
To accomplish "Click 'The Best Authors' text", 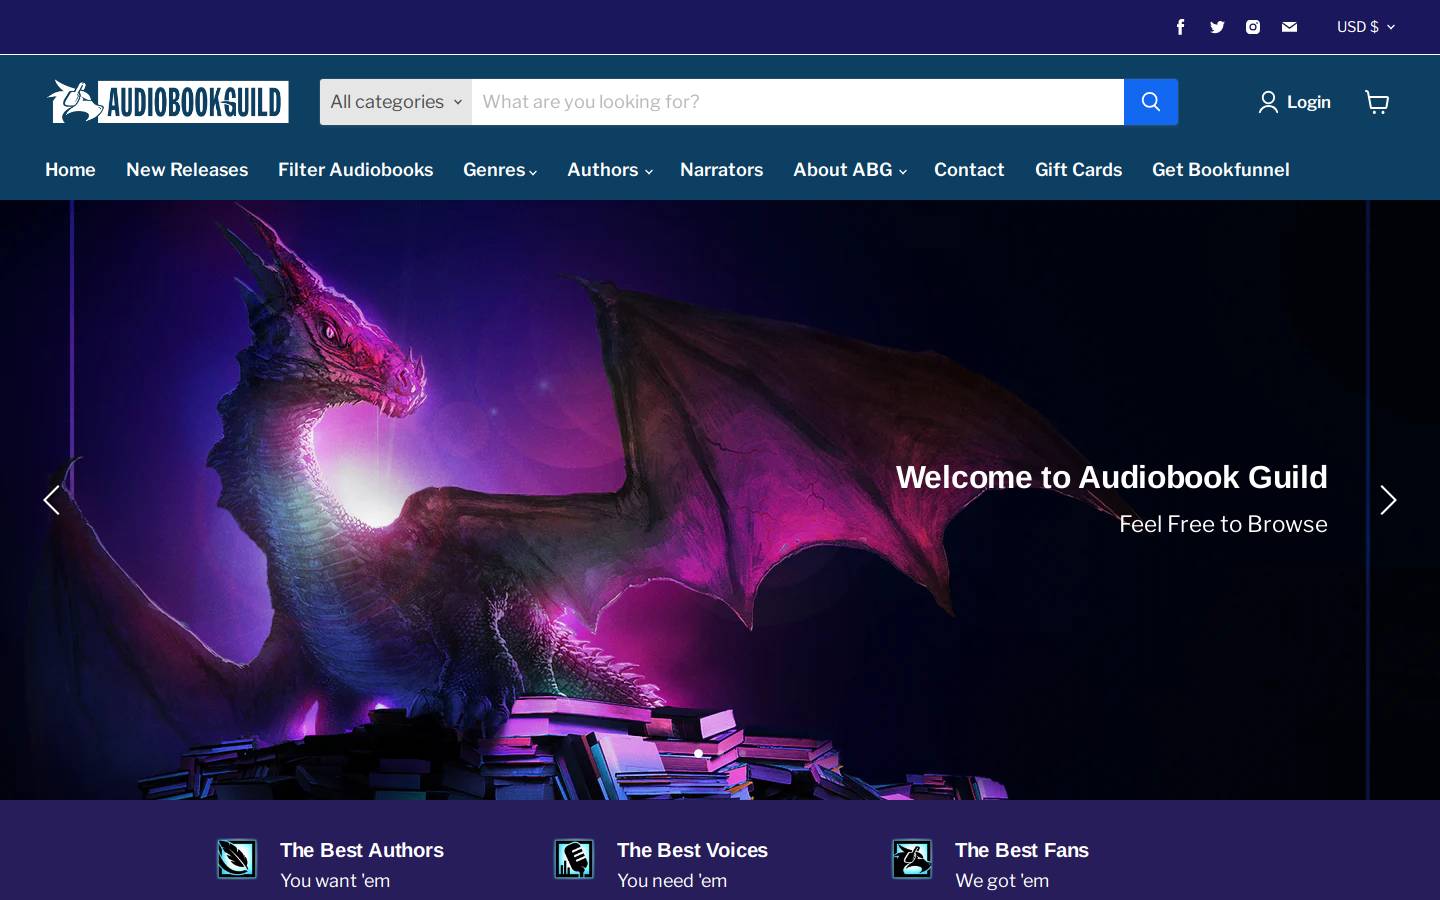I will tap(362, 850).
